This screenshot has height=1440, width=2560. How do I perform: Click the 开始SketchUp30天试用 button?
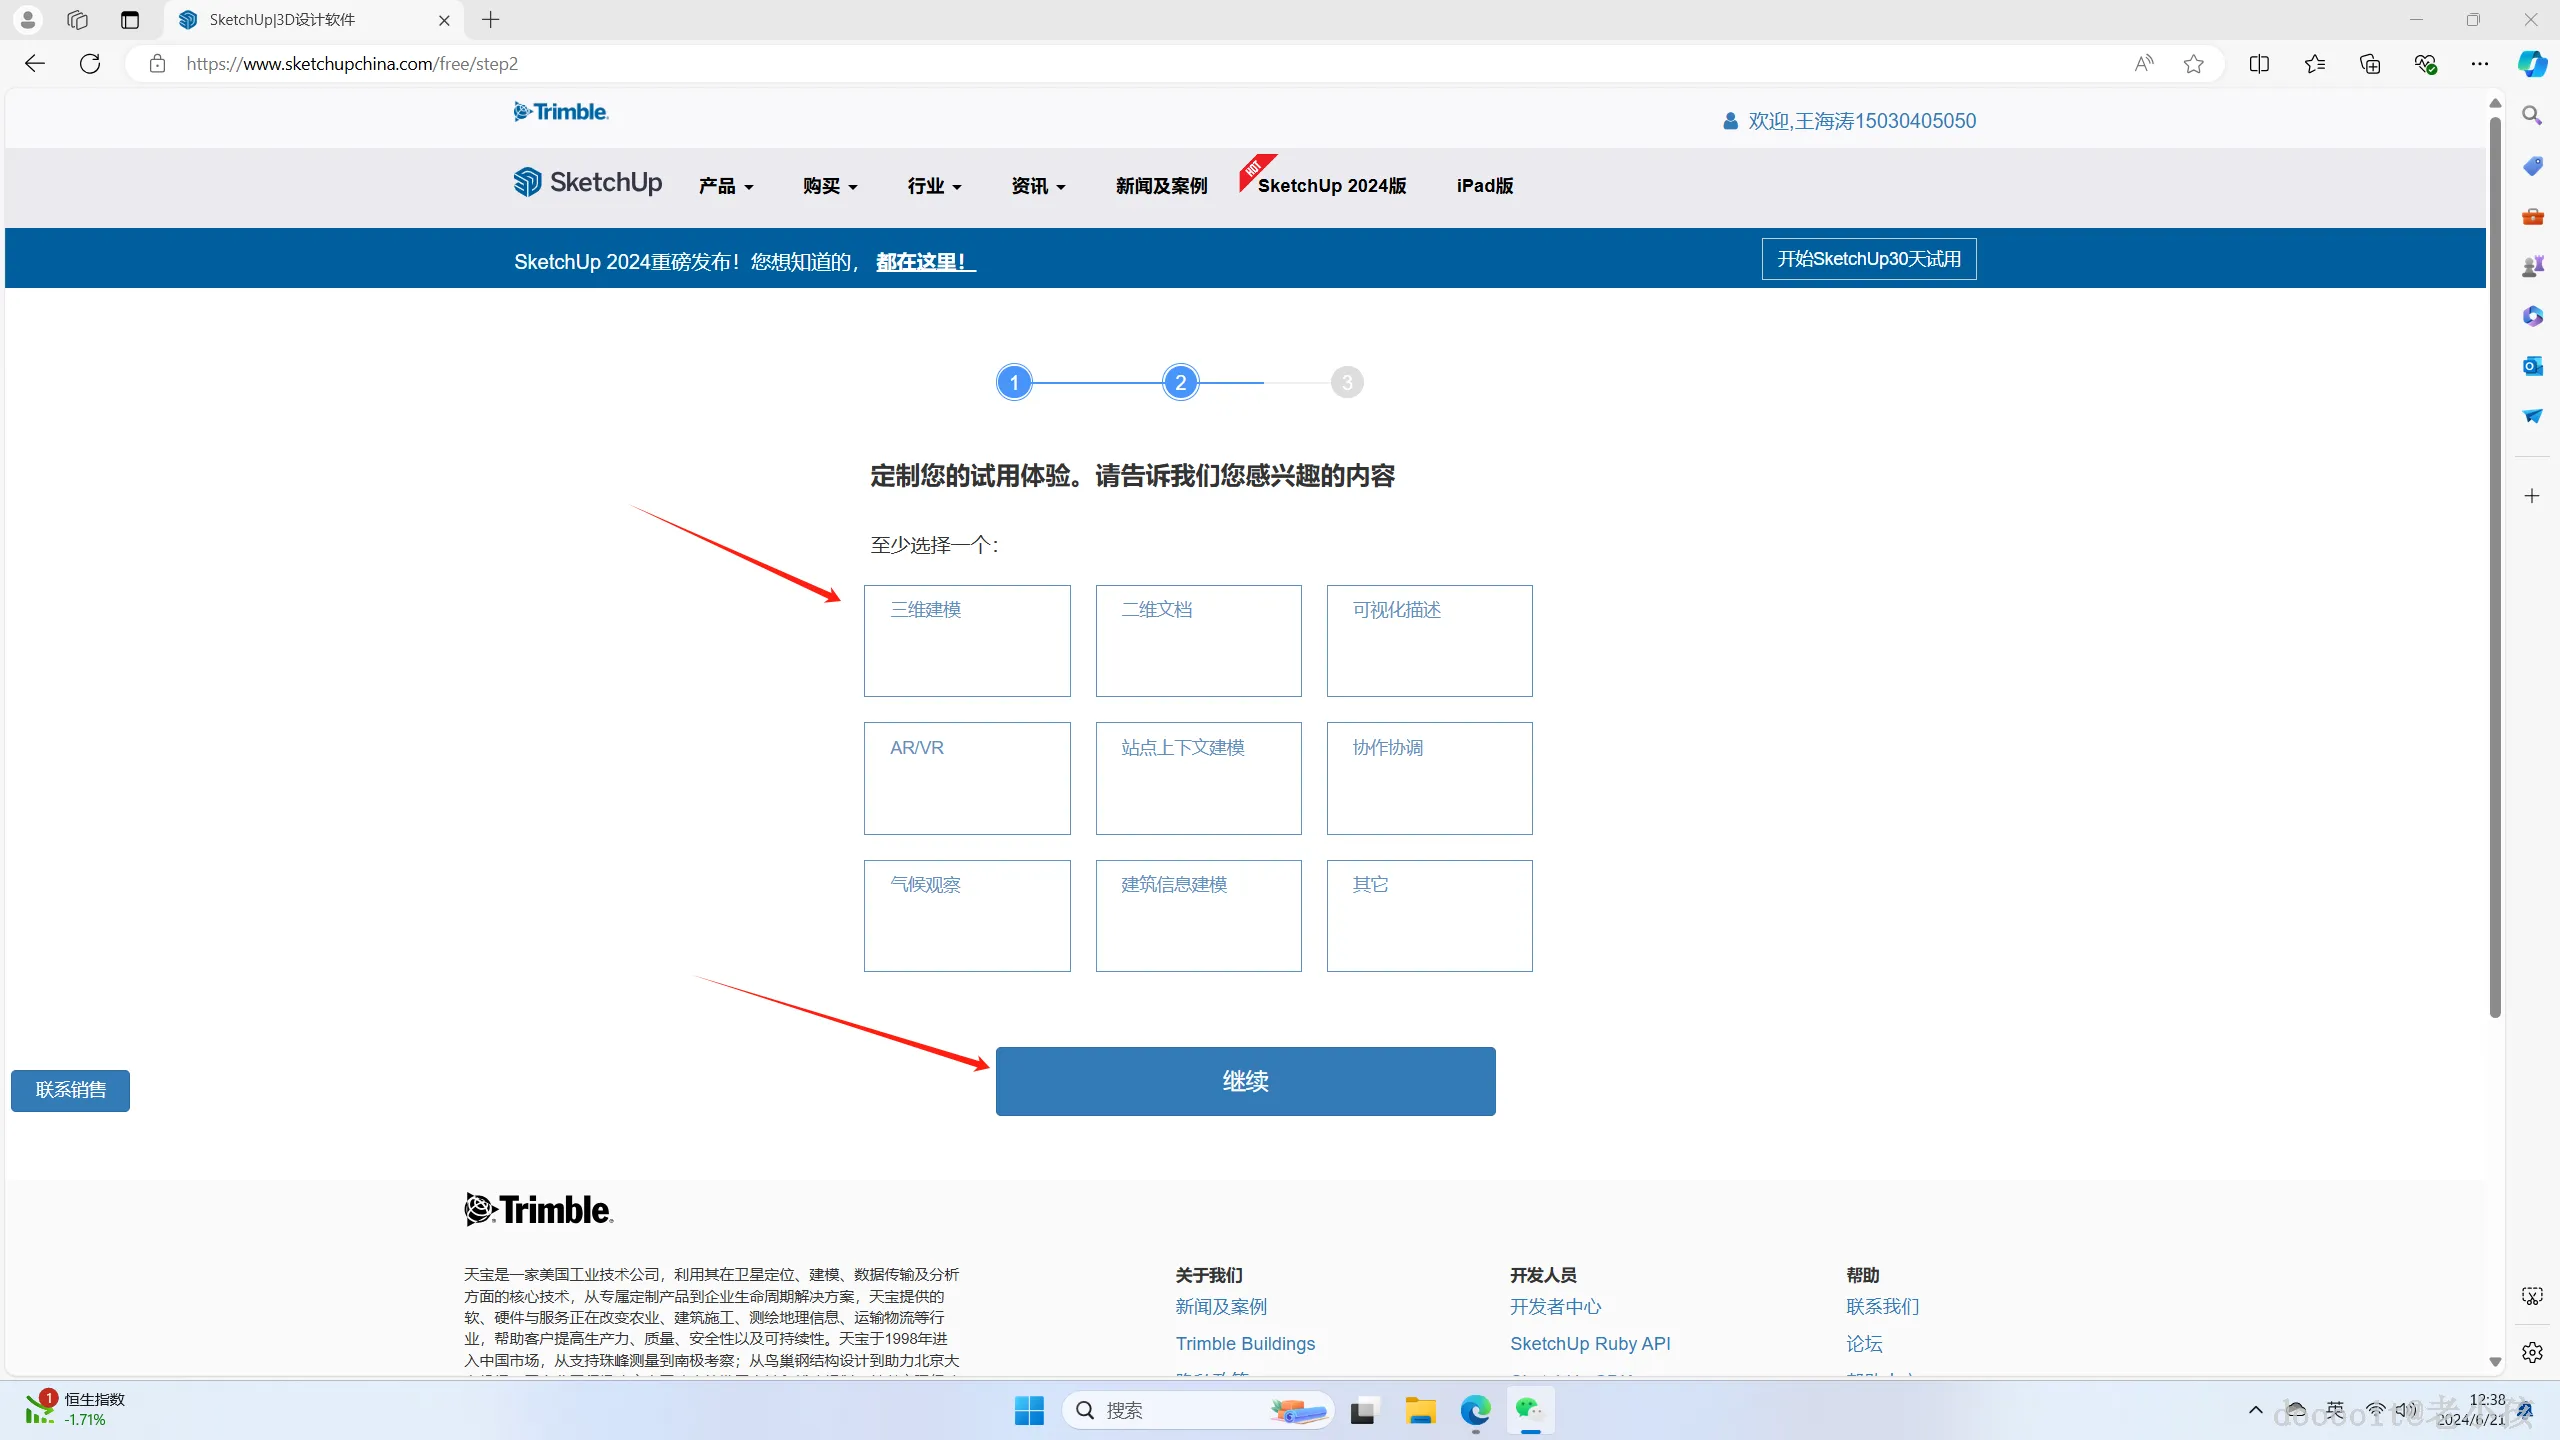[1868, 259]
